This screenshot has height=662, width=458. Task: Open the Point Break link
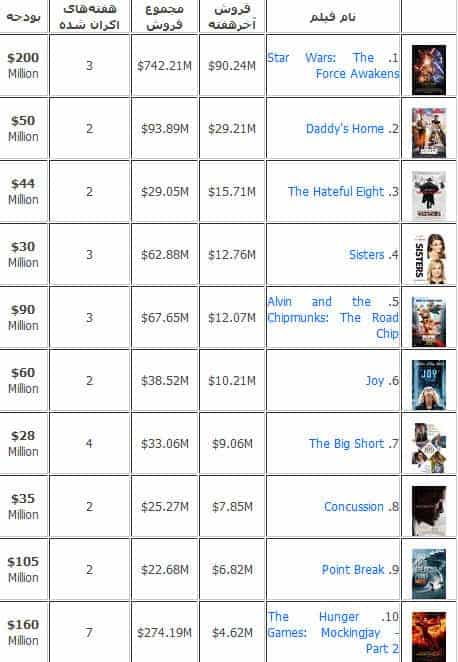(353, 570)
